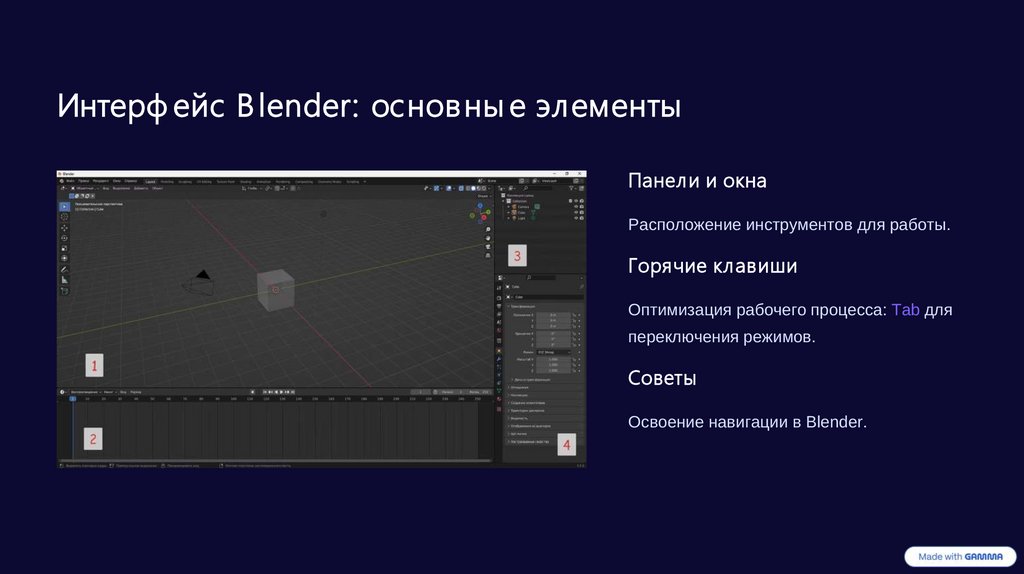Open the Output properties tab icon

499,306
